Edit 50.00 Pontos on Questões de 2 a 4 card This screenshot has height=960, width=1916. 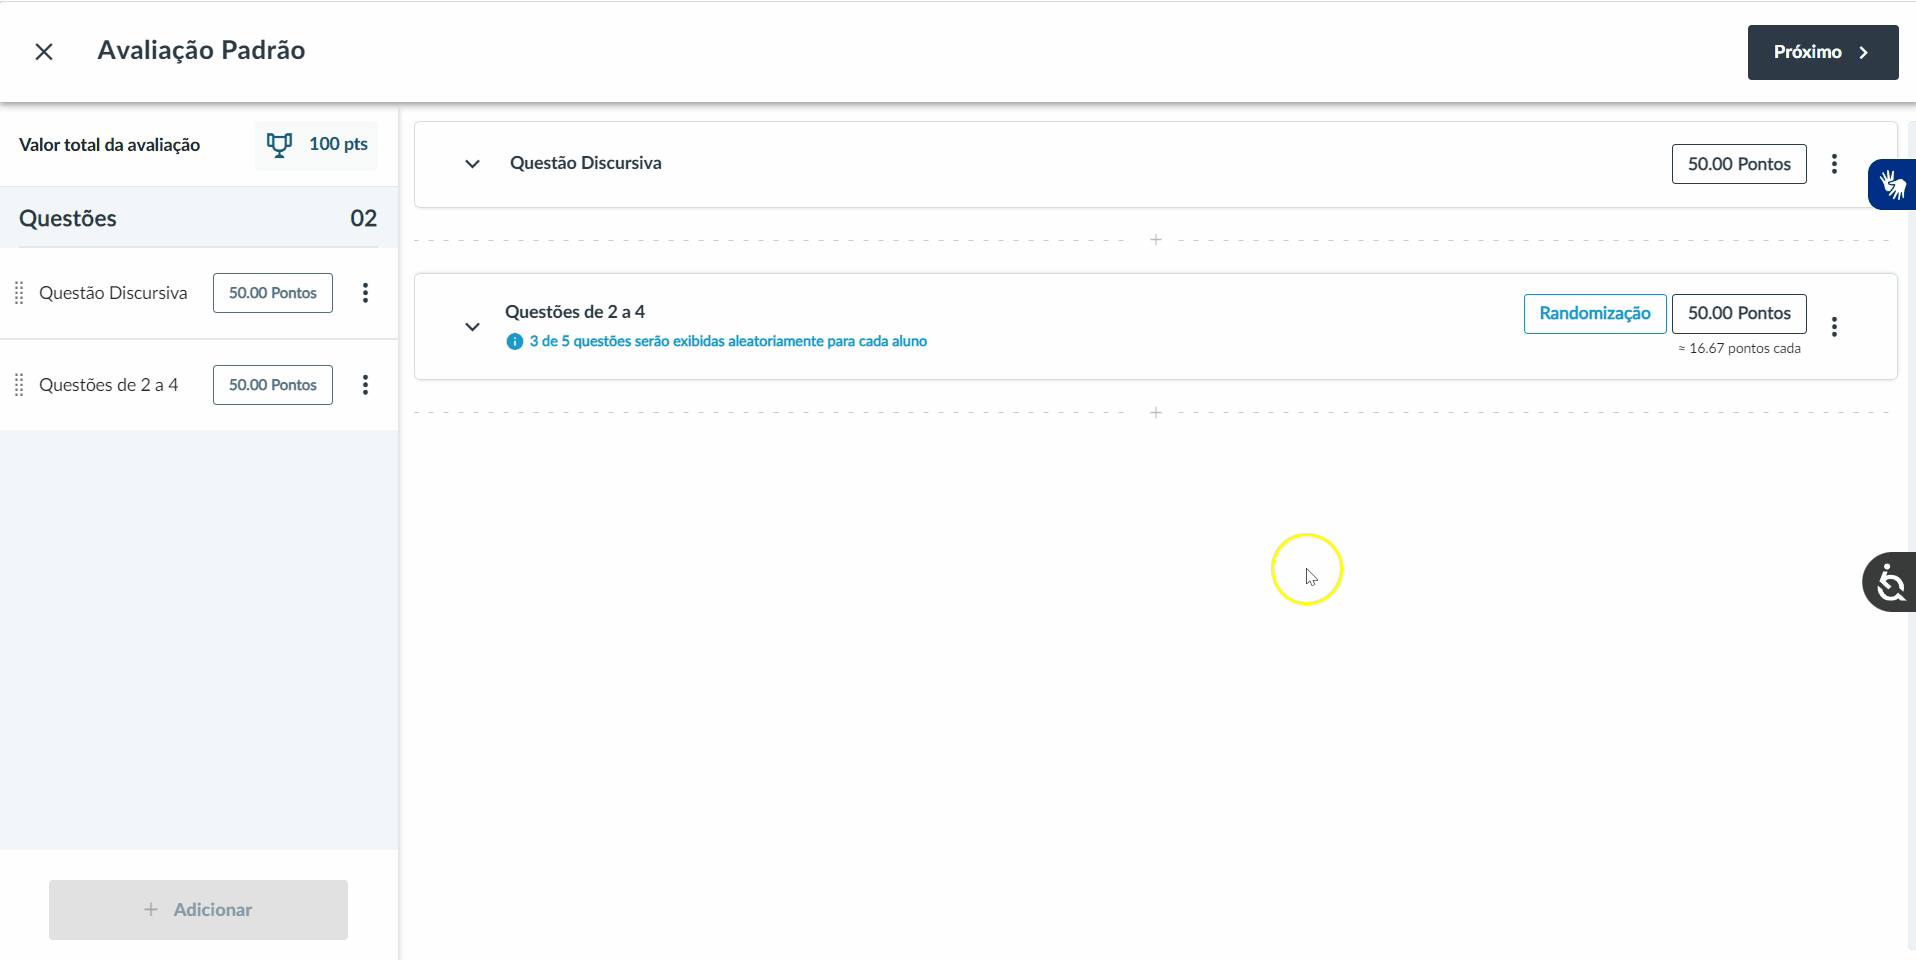[1739, 314]
